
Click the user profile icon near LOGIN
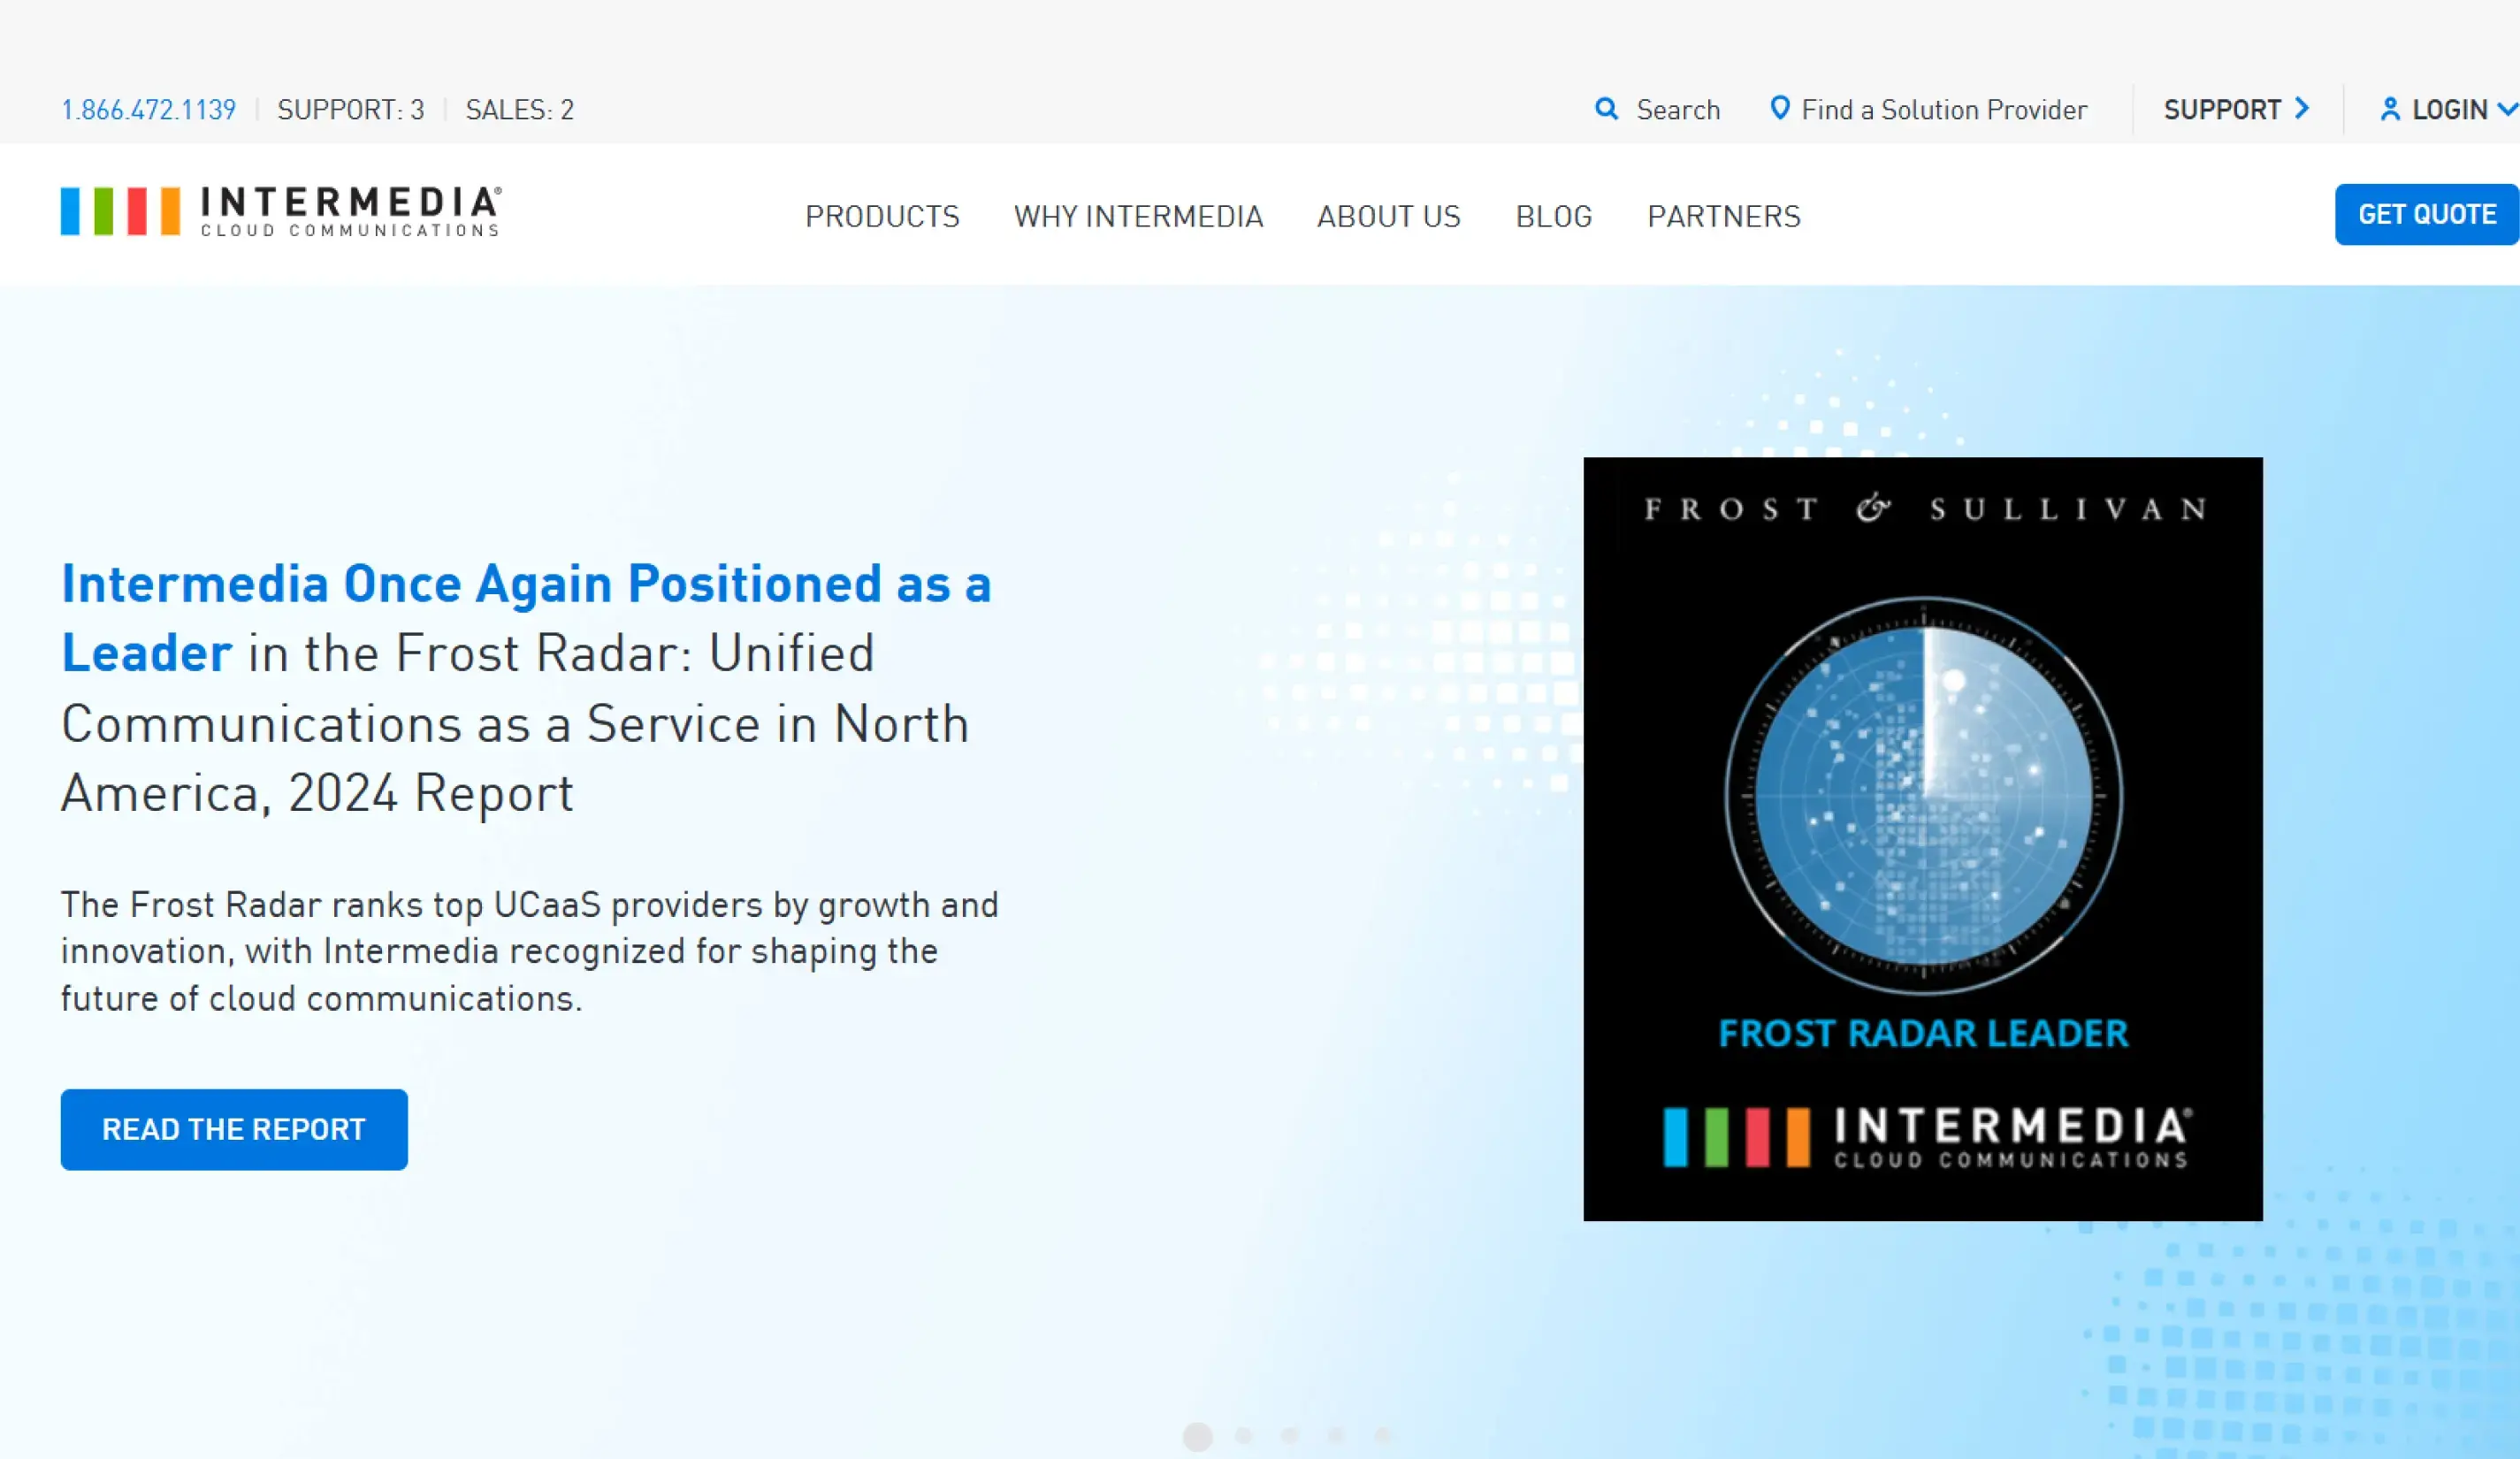coord(2390,109)
